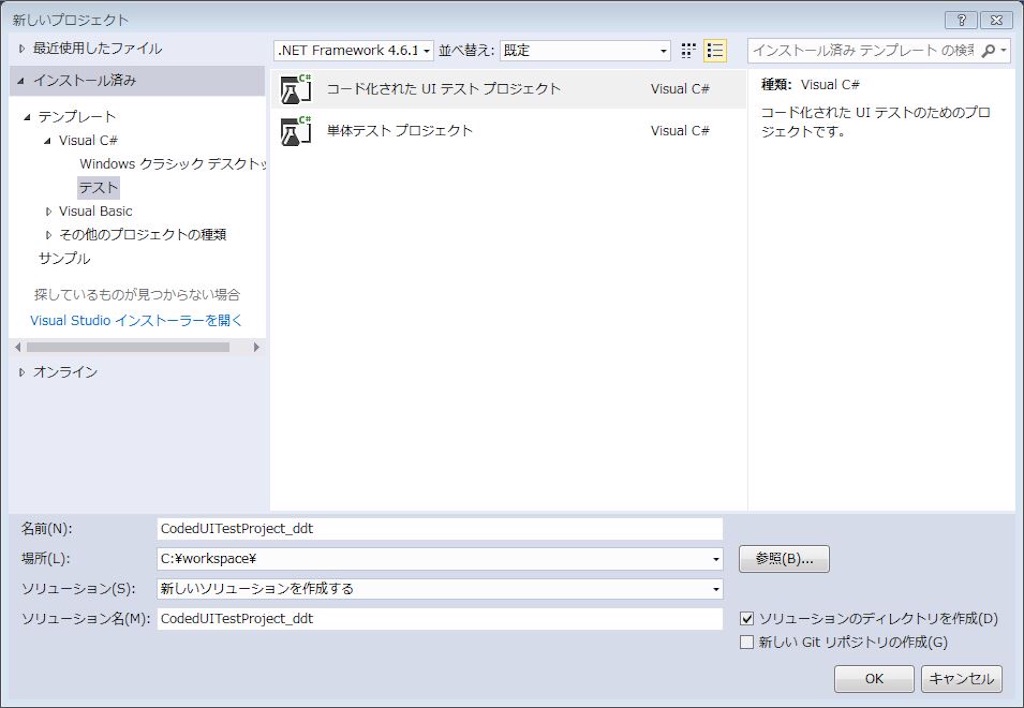Select コード化された UI テスト プロジェクト template
The image size is (1024, 708).
coord(508,89)
